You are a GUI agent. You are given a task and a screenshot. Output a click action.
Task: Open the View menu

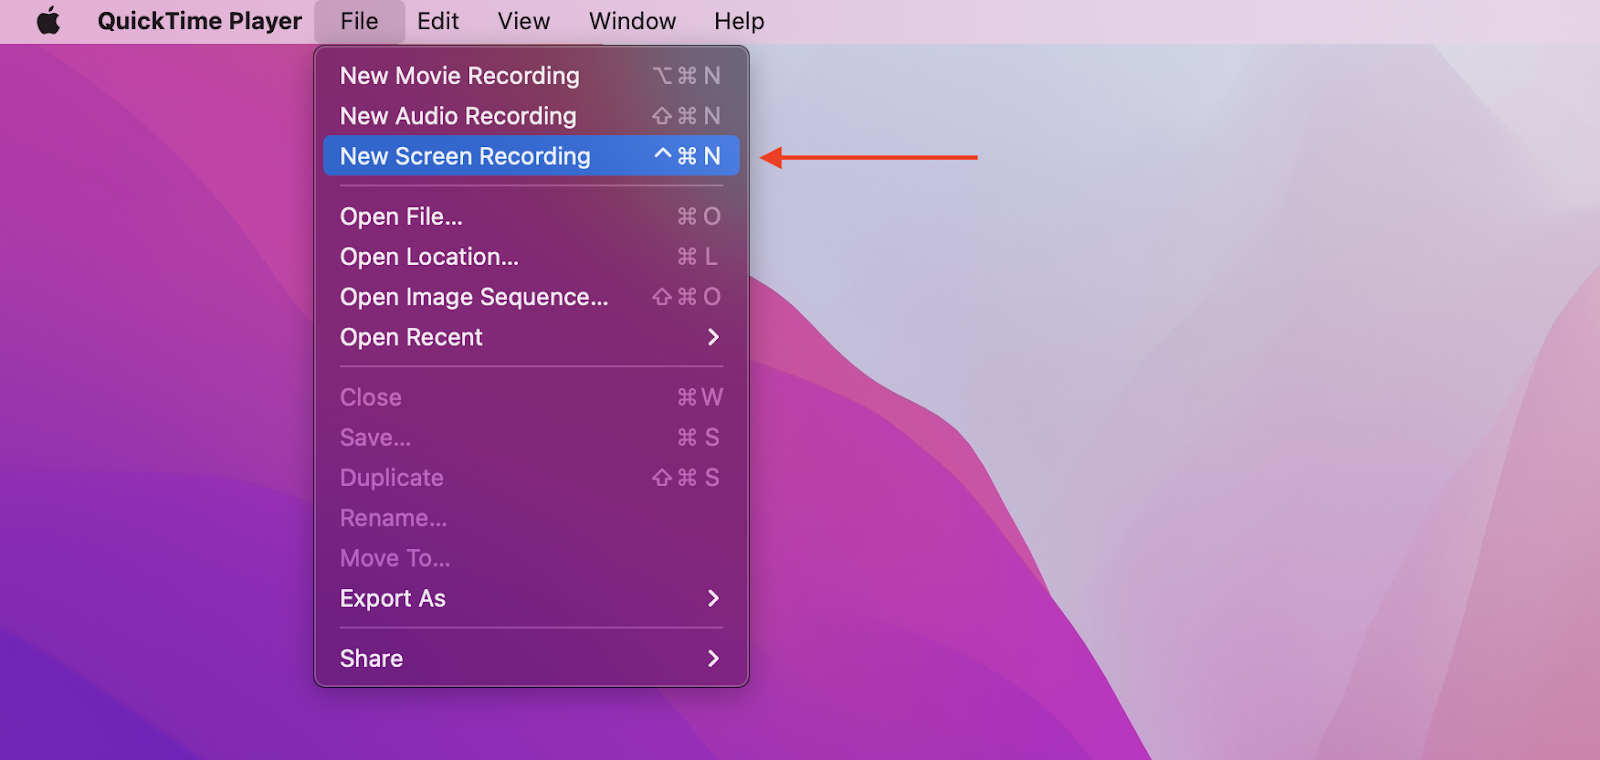(x=524, y=21)
